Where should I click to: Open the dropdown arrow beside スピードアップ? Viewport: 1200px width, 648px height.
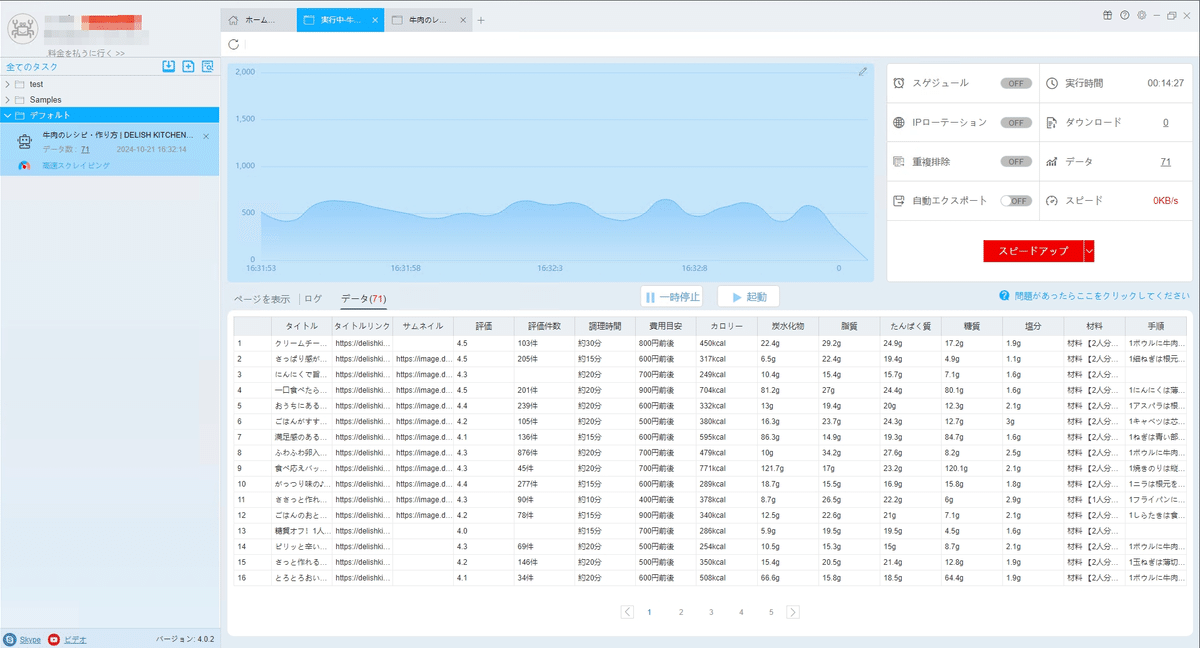(1089, 251)
